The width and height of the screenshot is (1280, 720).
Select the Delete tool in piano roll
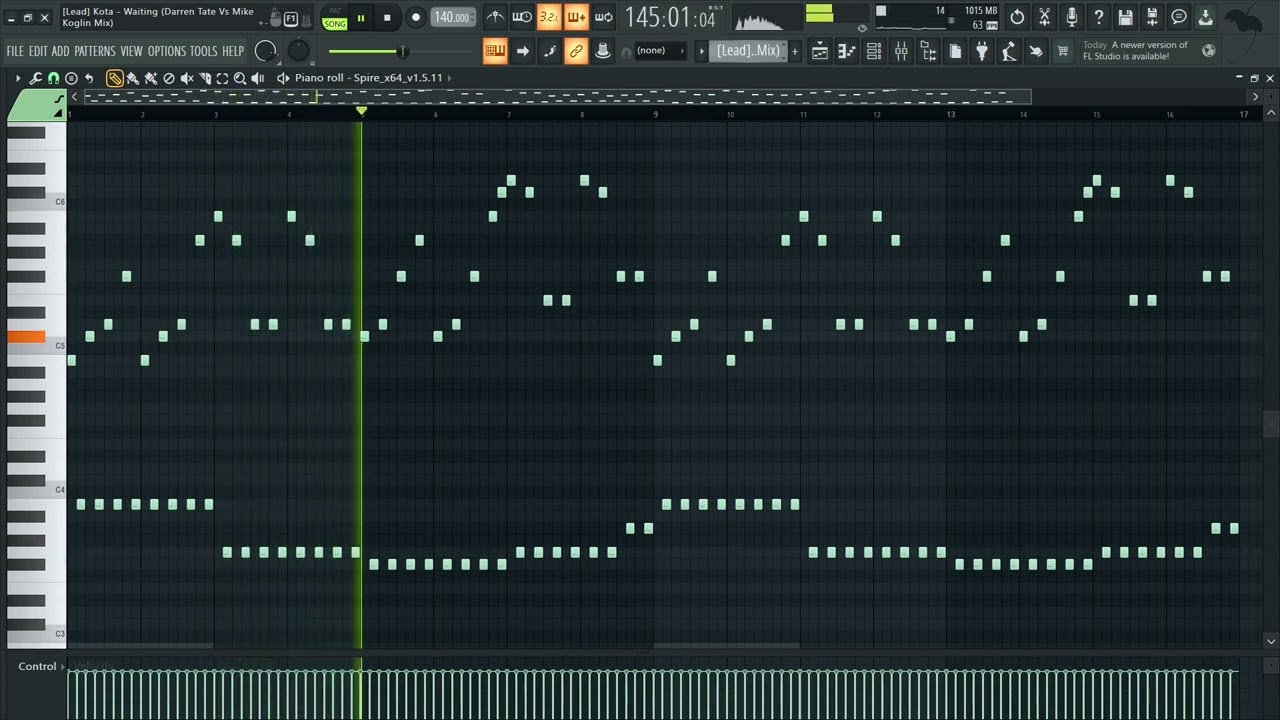168,78
